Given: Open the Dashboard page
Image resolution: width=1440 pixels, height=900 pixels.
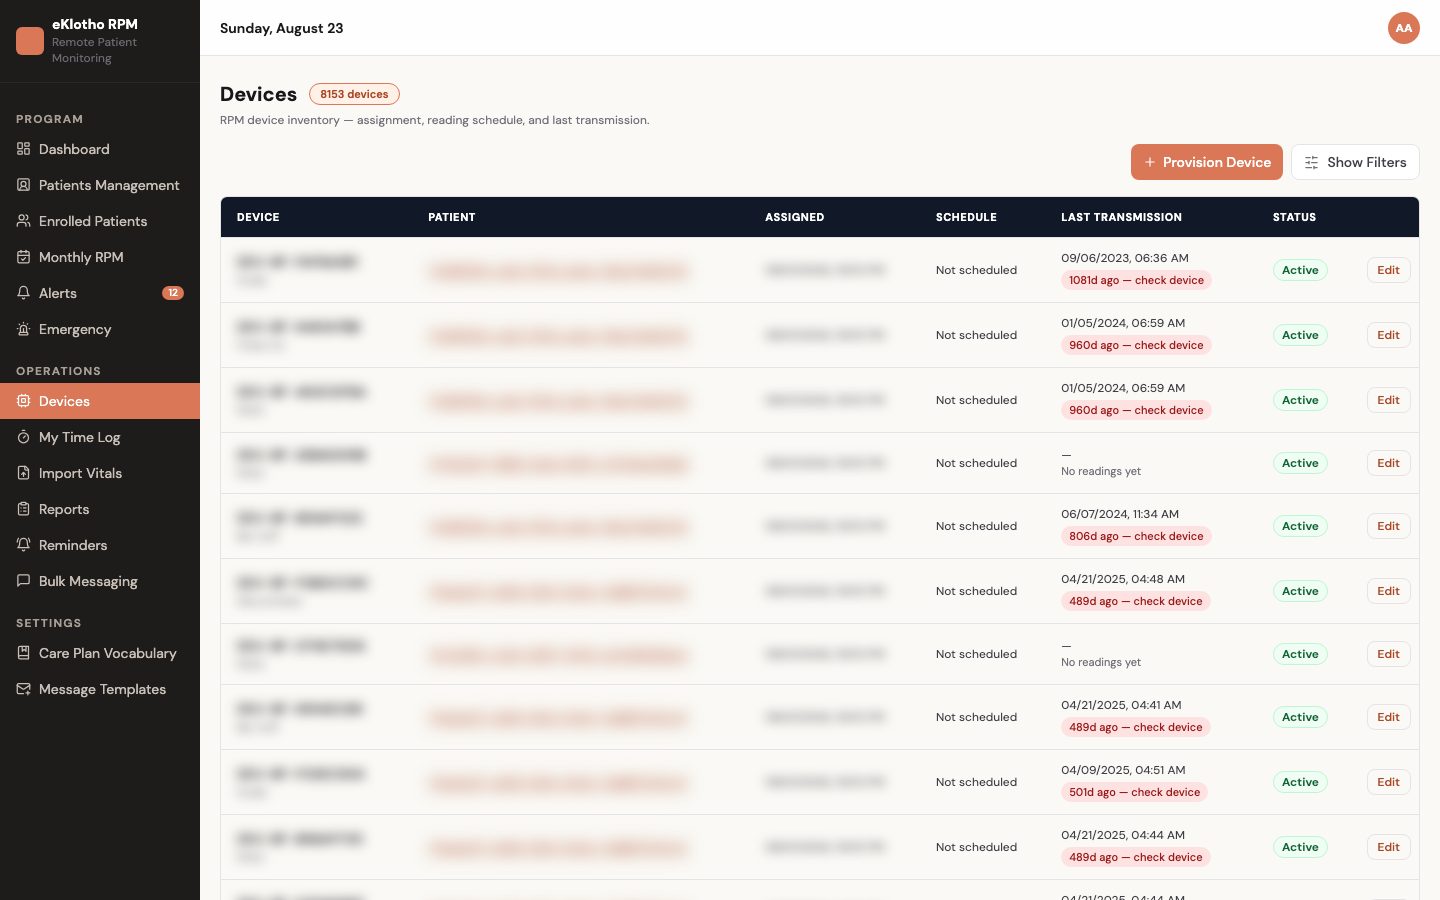Looking at the screenshot, I should click(x=100, y=149).
